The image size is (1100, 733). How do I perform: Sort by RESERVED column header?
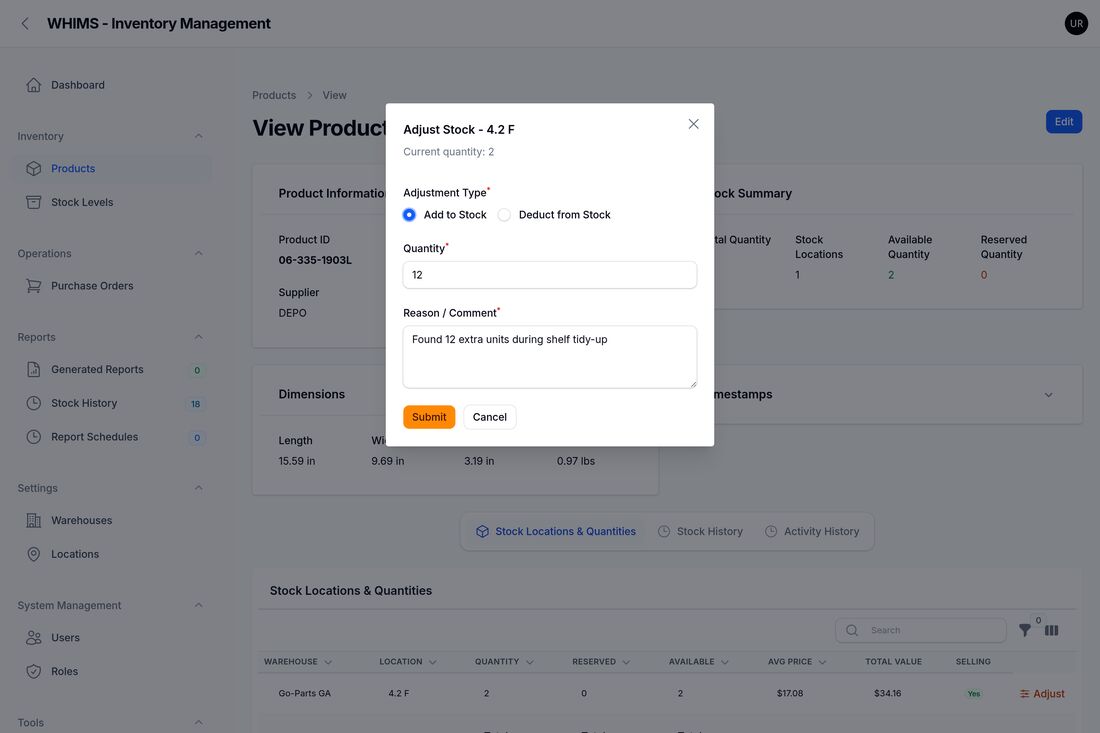tap(601, 662)
